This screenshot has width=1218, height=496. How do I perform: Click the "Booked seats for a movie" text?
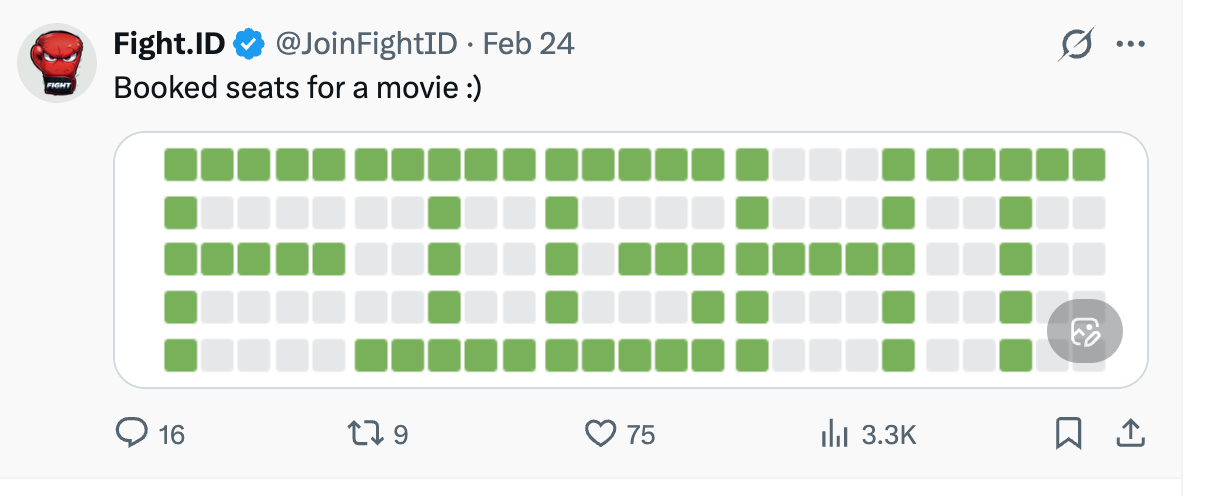[298, 88]
